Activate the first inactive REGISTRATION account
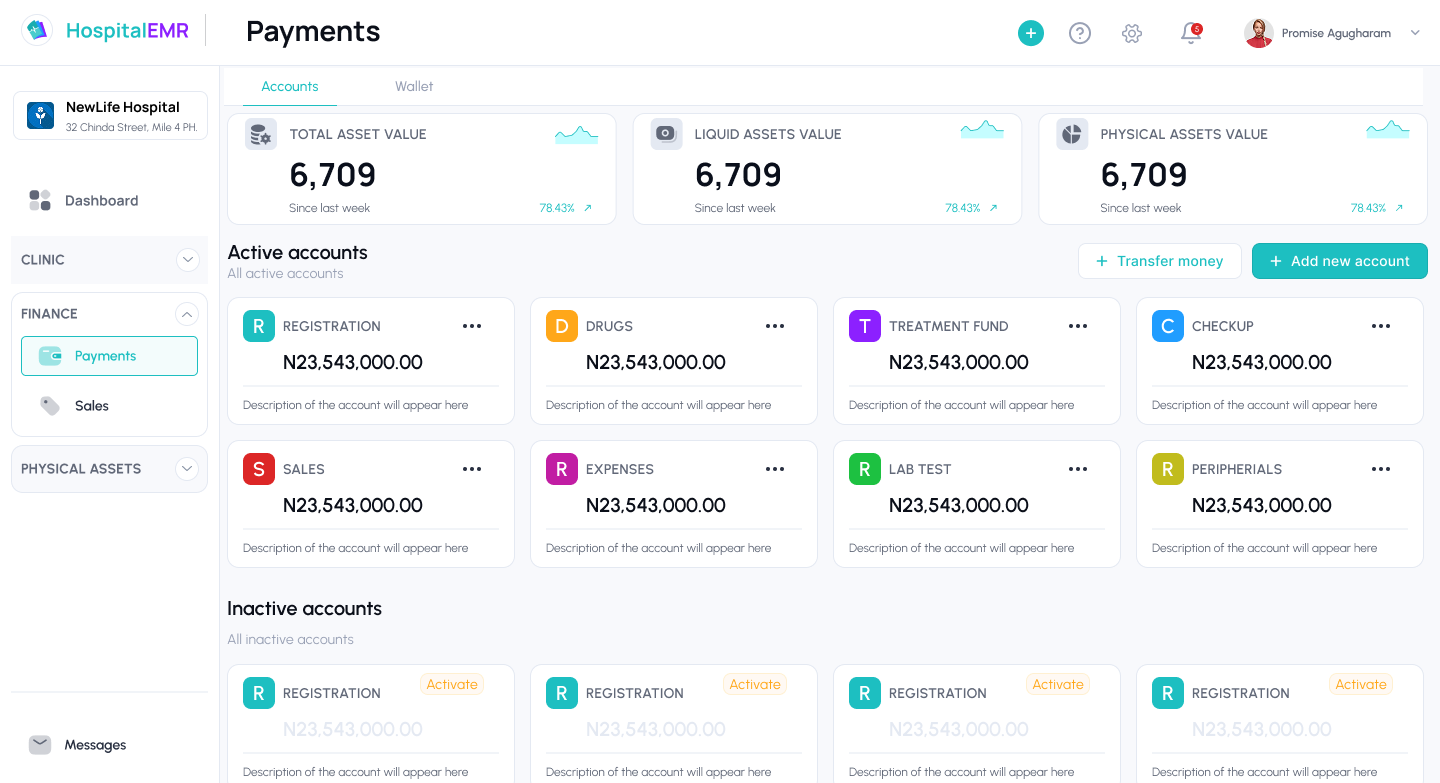This screenshot has height=783, width=1440. [452, 685]
